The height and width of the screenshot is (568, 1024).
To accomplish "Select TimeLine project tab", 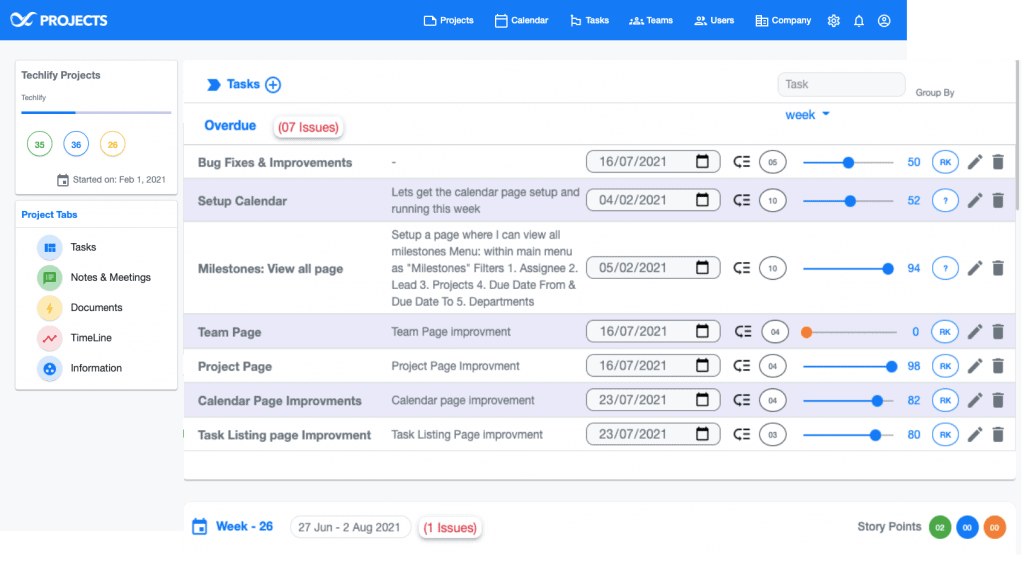I will pos(74,338).
